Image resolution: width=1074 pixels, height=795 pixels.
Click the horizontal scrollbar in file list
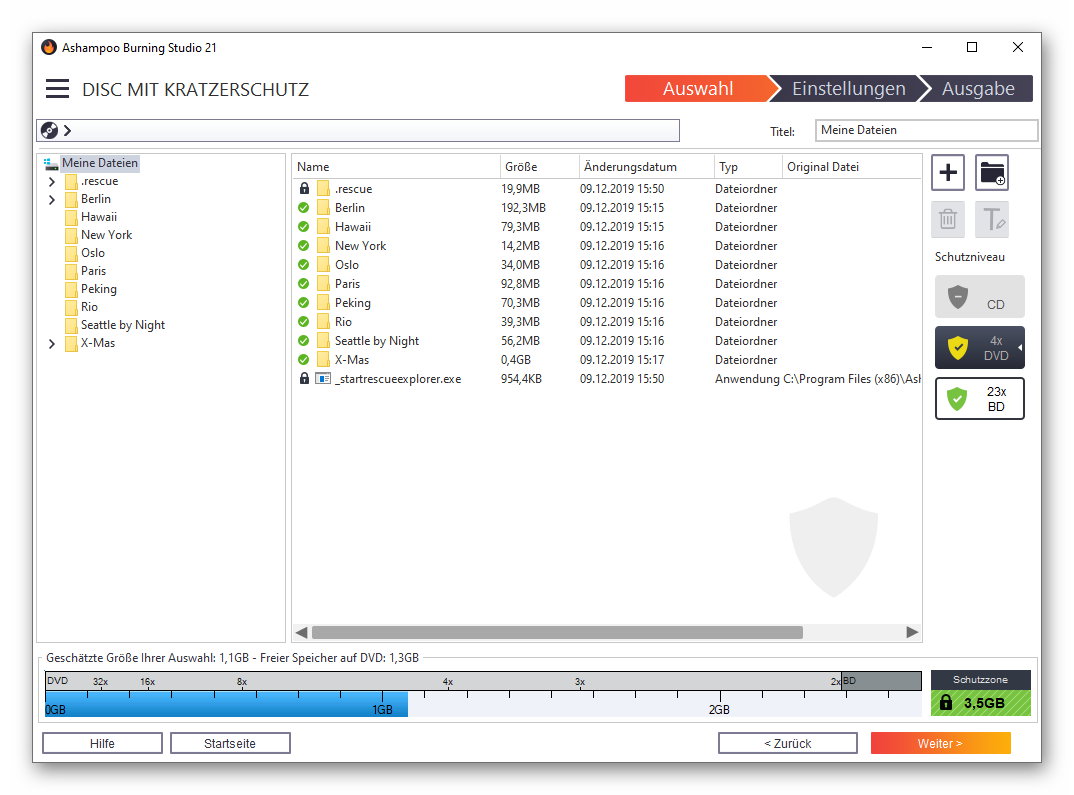556,632
